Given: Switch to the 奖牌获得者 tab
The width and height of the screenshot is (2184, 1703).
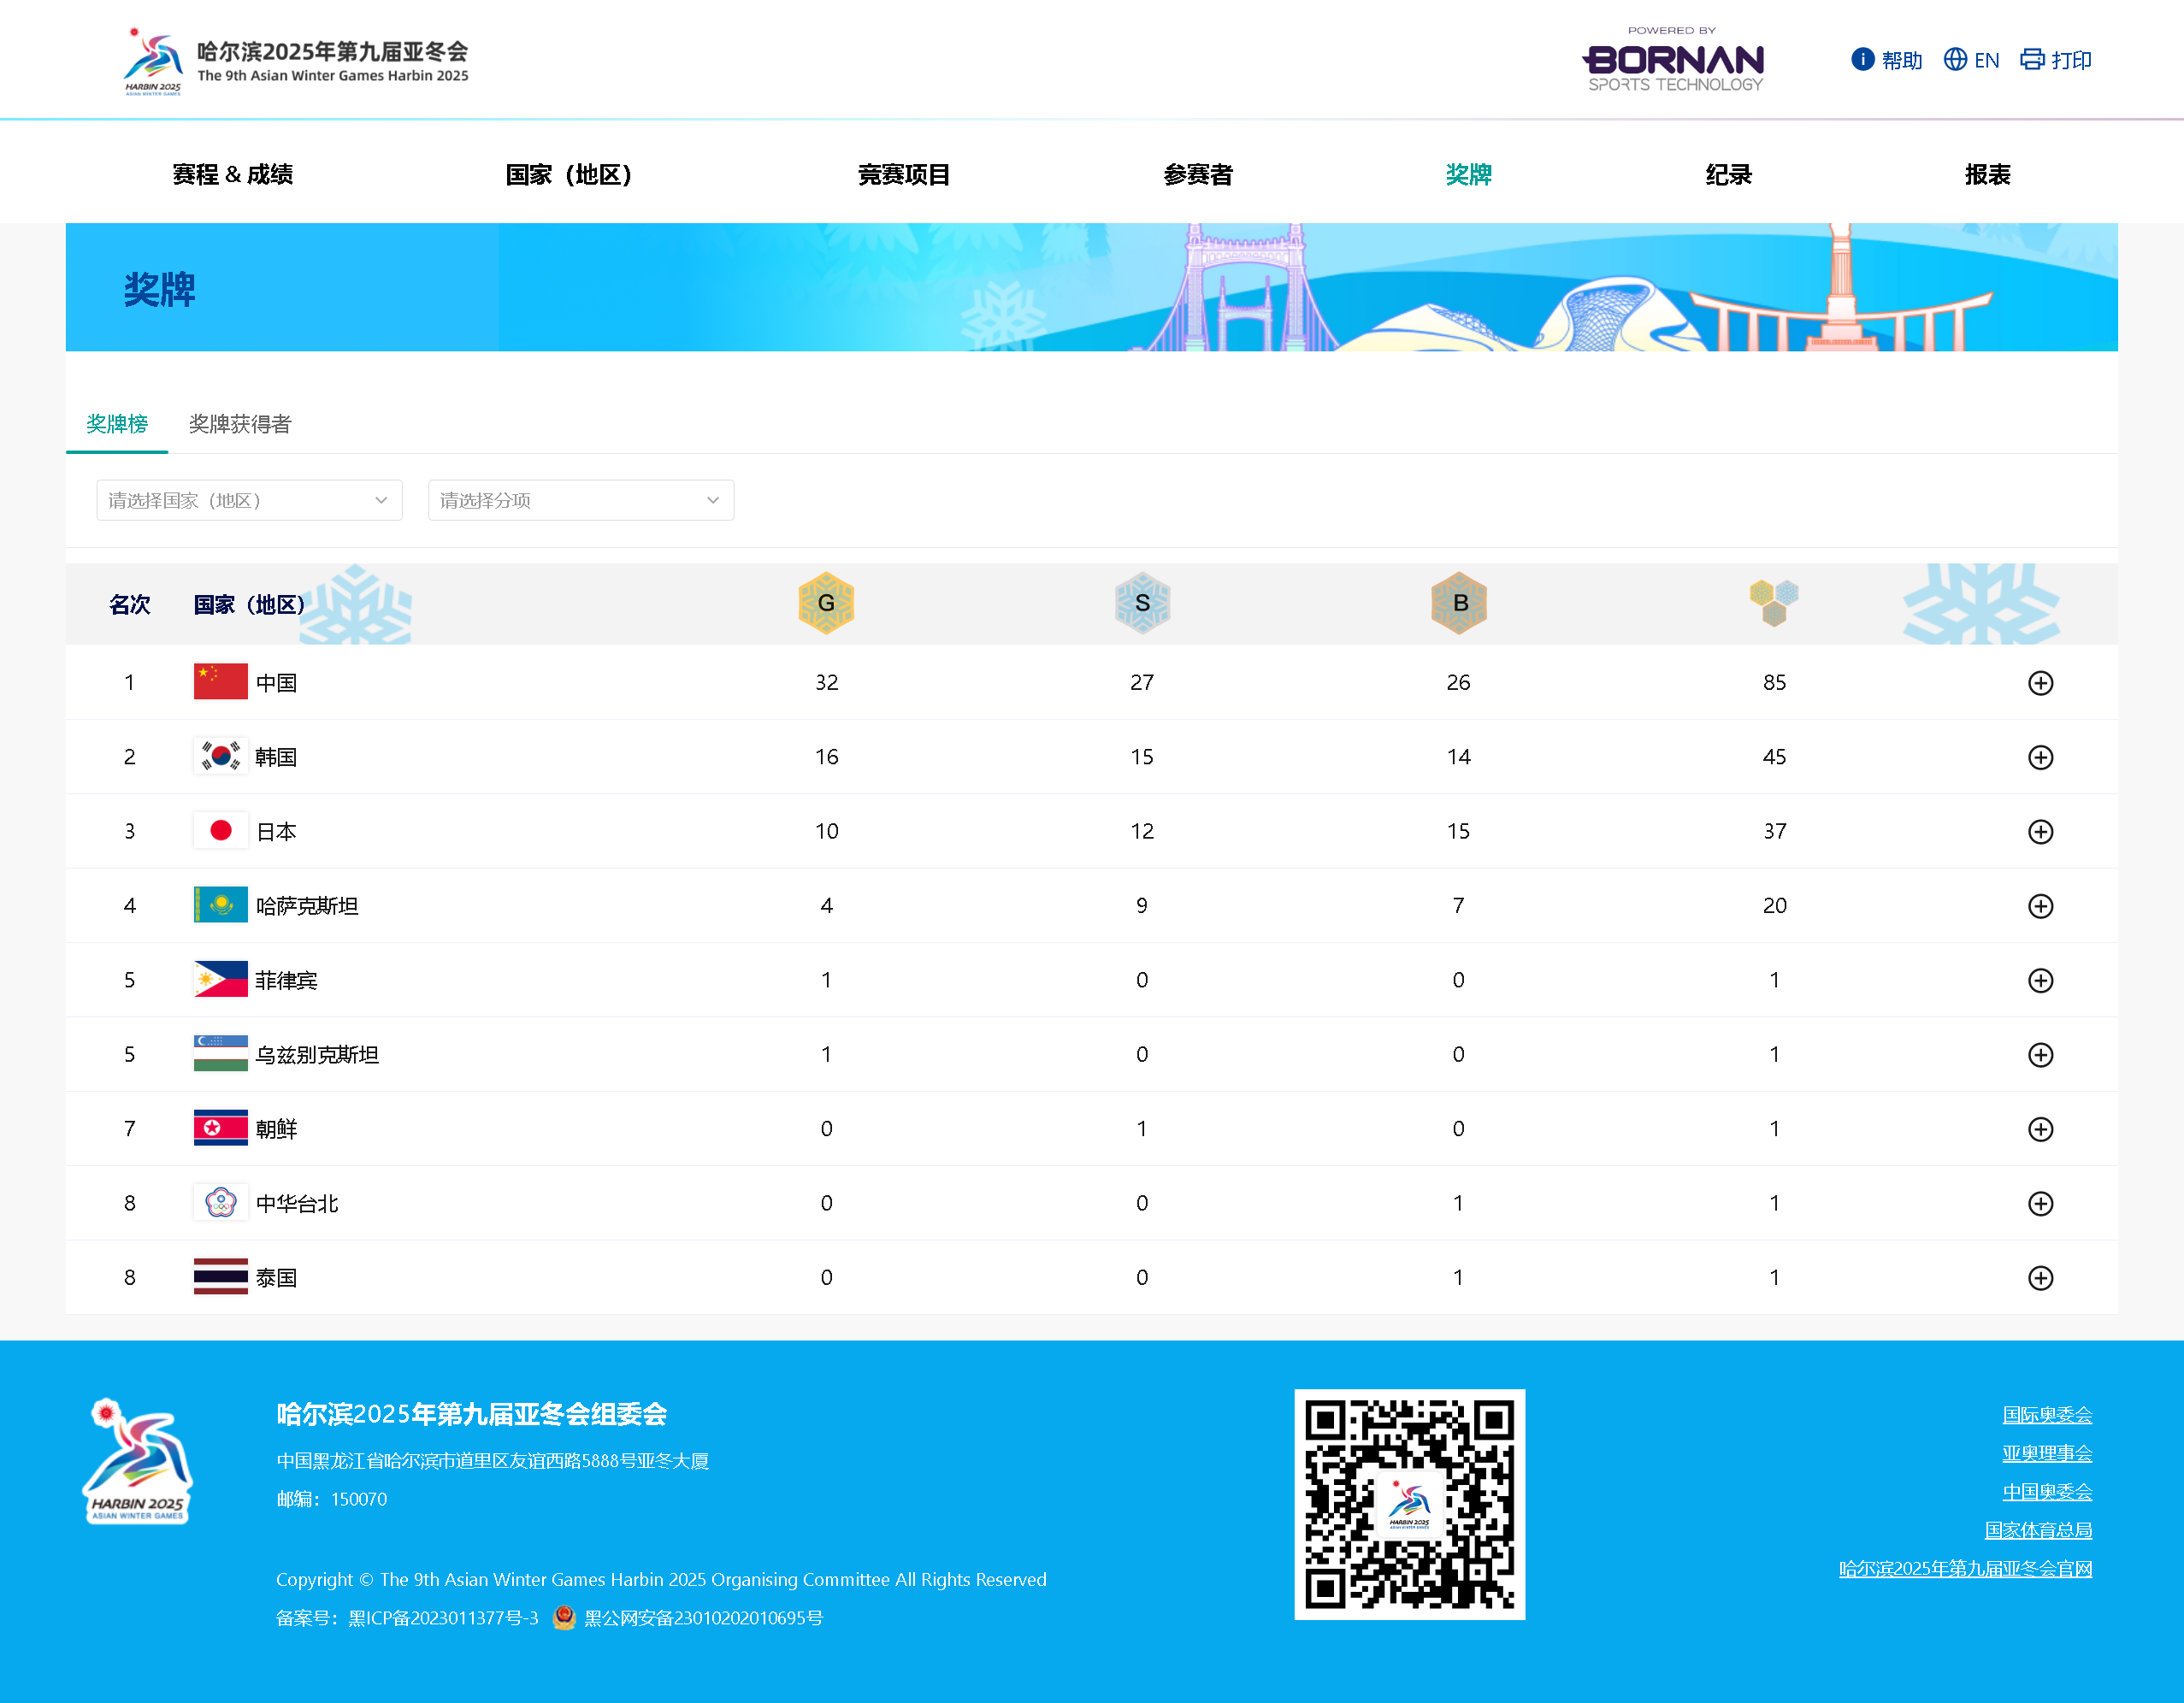Looking at the screenshot, I should tap(240, 424).
